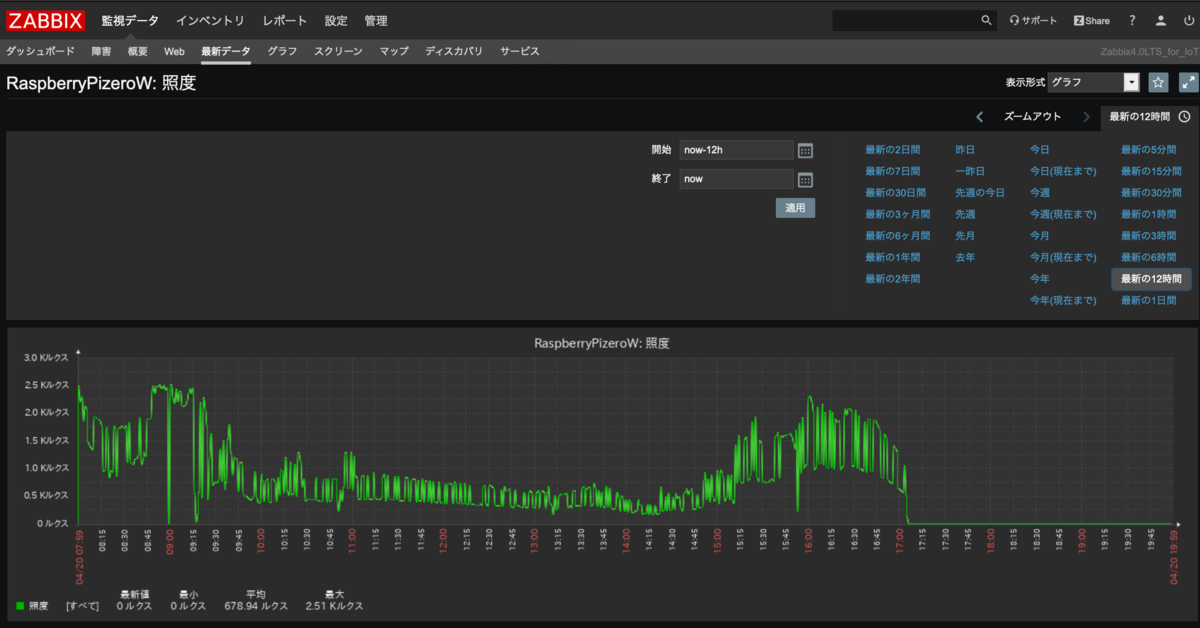Go to 概要 submenu
Image resolution: width=1200 pixels, height=628 pixels.
click(x=138, y=51)
